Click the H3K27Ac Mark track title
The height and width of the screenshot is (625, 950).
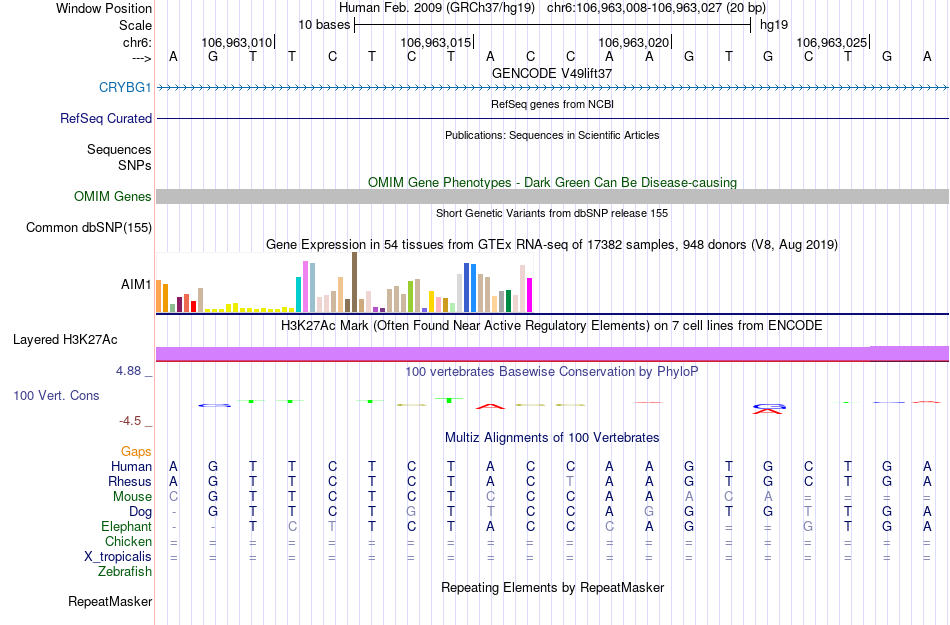(552, 325)
